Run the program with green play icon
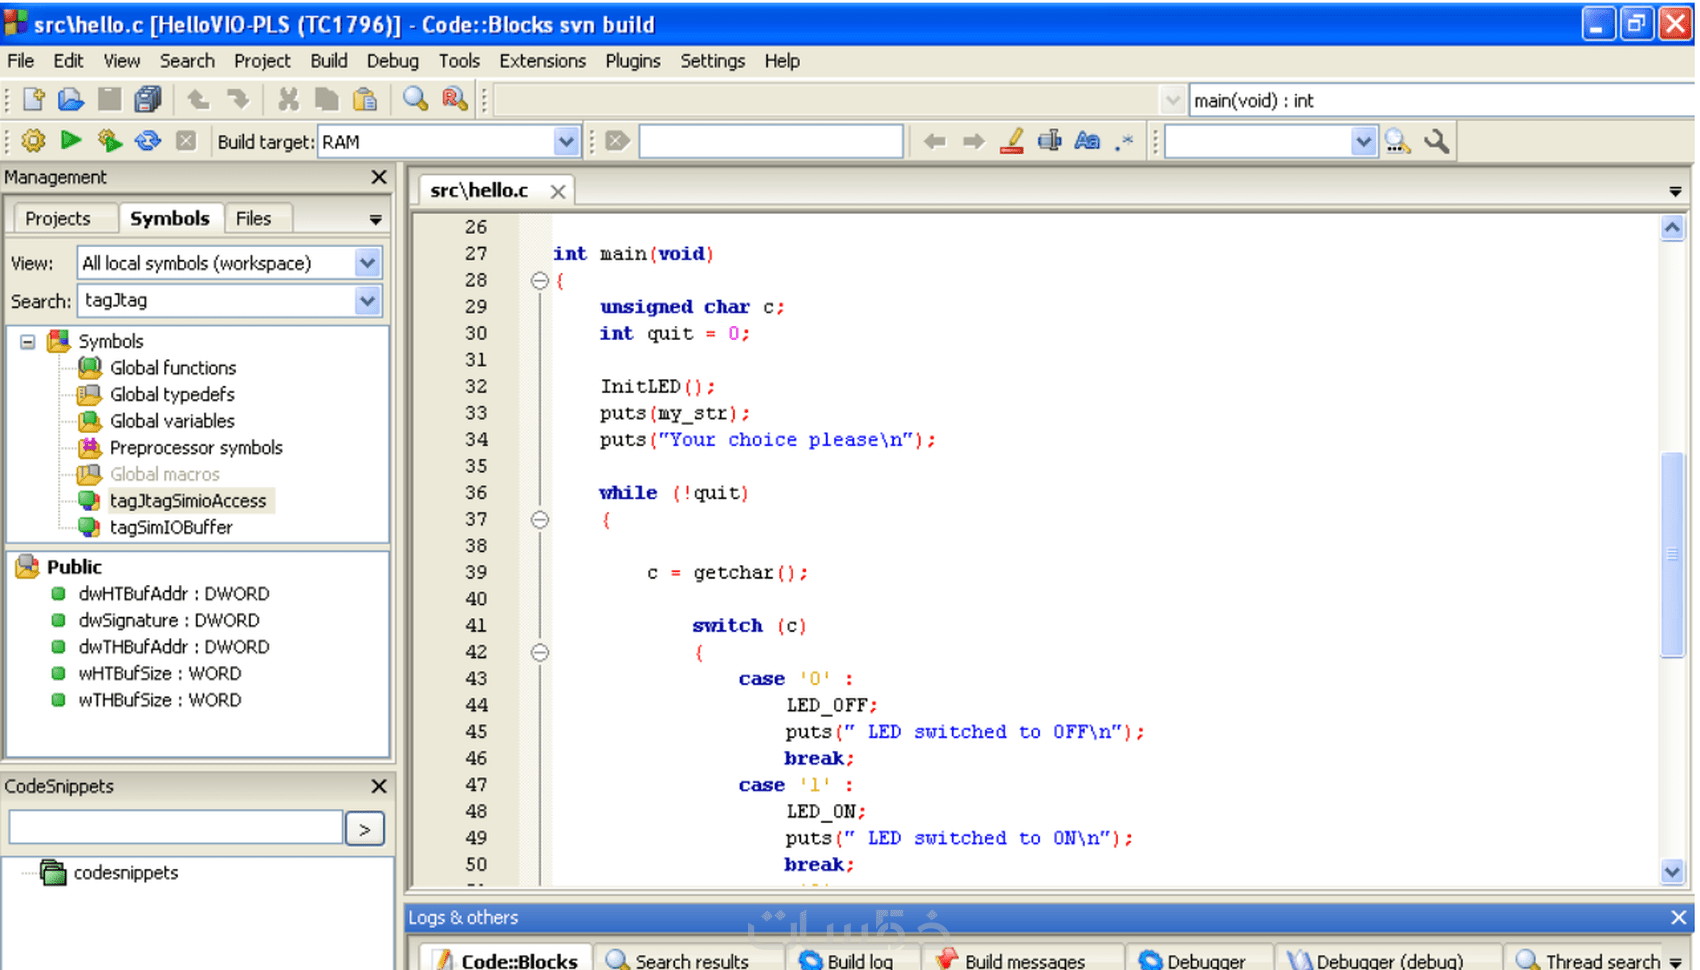Image resolution: width=1700 pixels, height=970 pixels. click(x=71, y=141)
